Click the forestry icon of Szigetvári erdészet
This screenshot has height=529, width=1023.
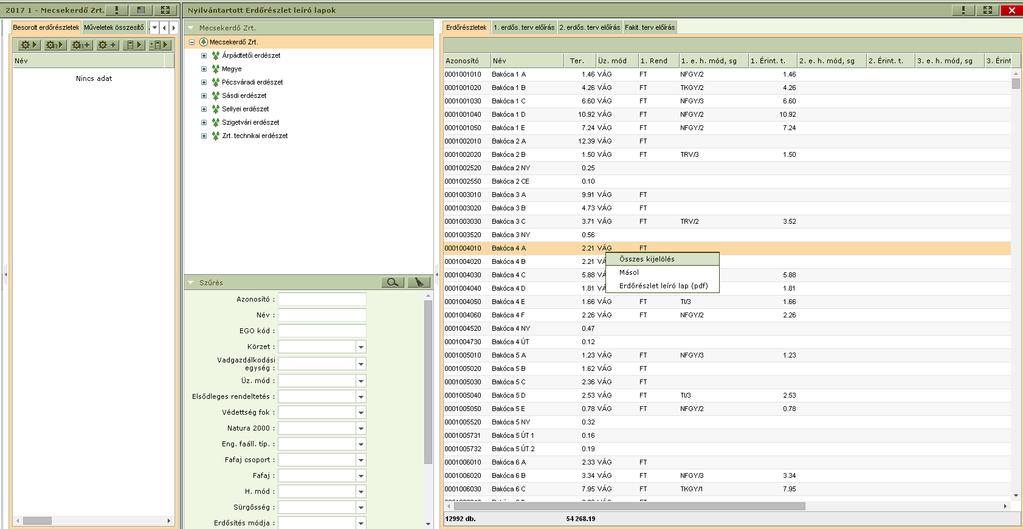pos(215,122)
